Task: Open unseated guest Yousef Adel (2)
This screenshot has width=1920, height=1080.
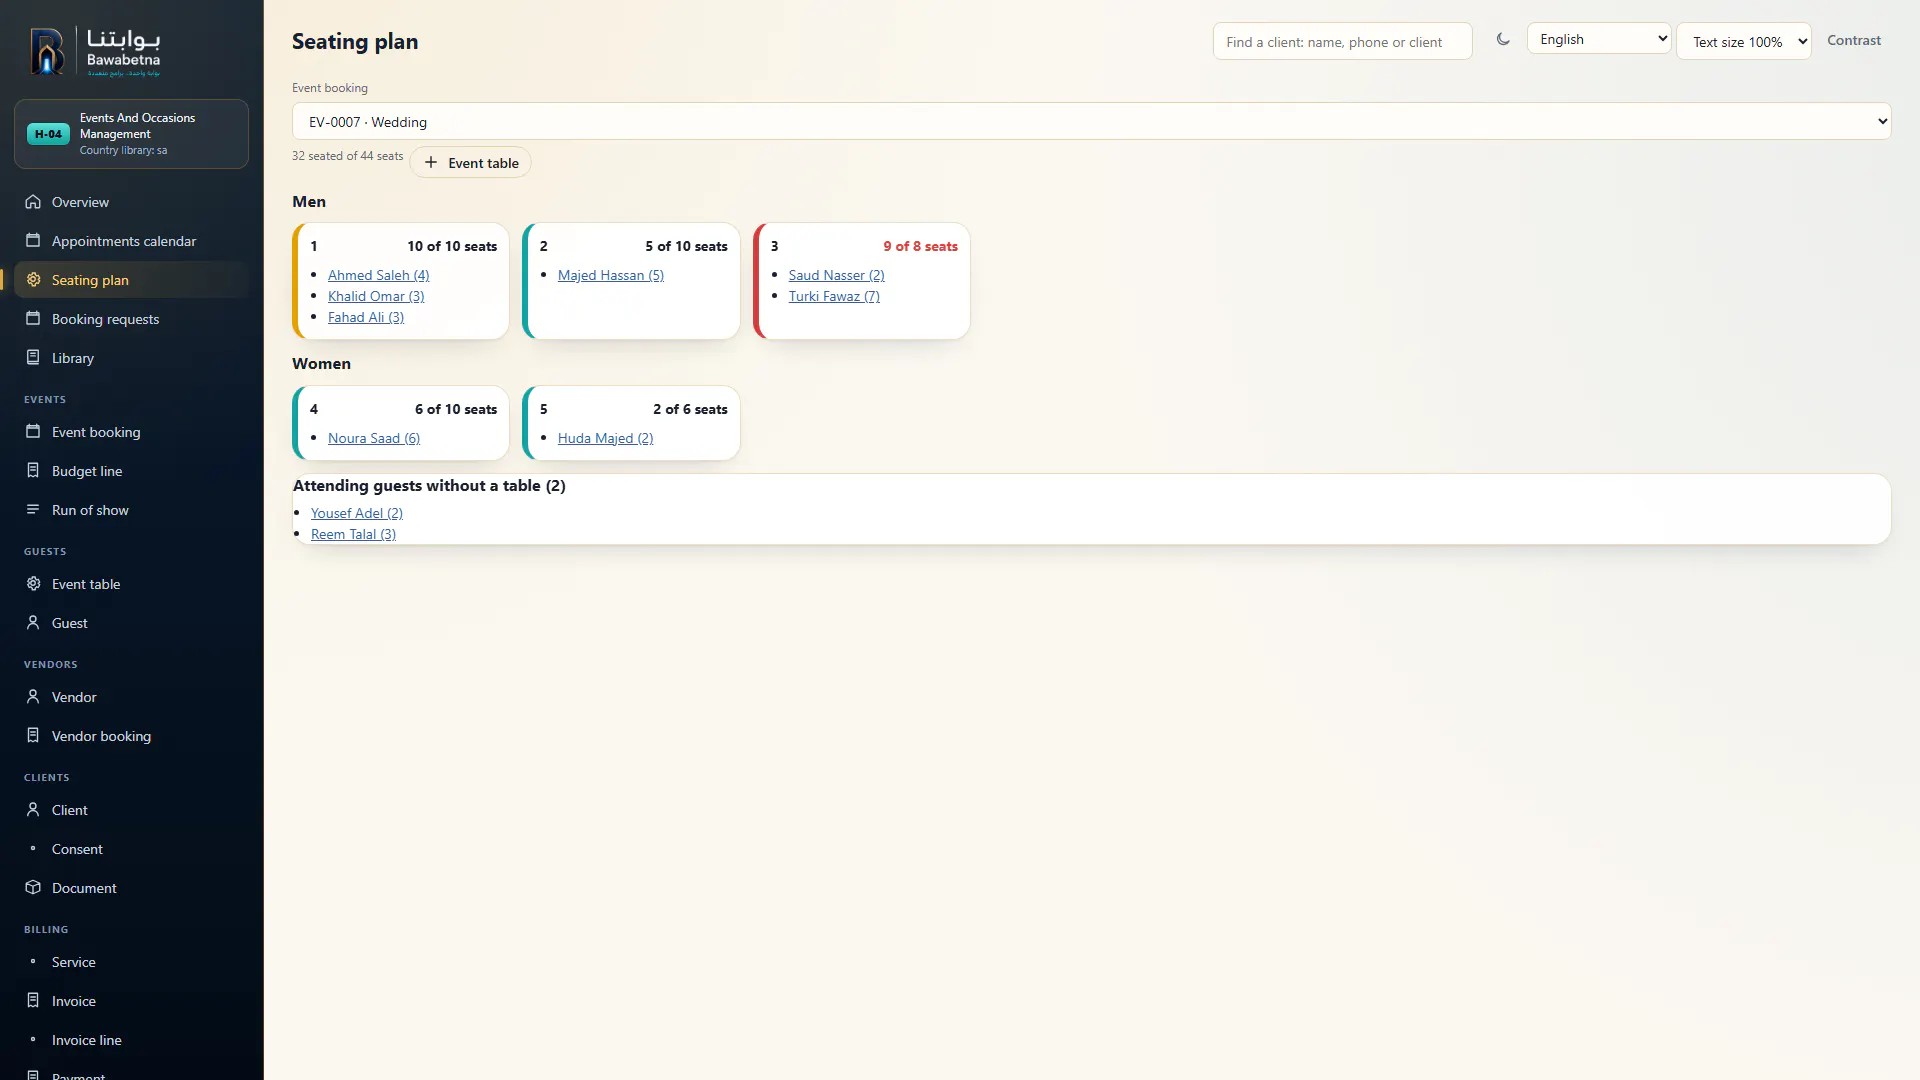Action: click(357, 513)
